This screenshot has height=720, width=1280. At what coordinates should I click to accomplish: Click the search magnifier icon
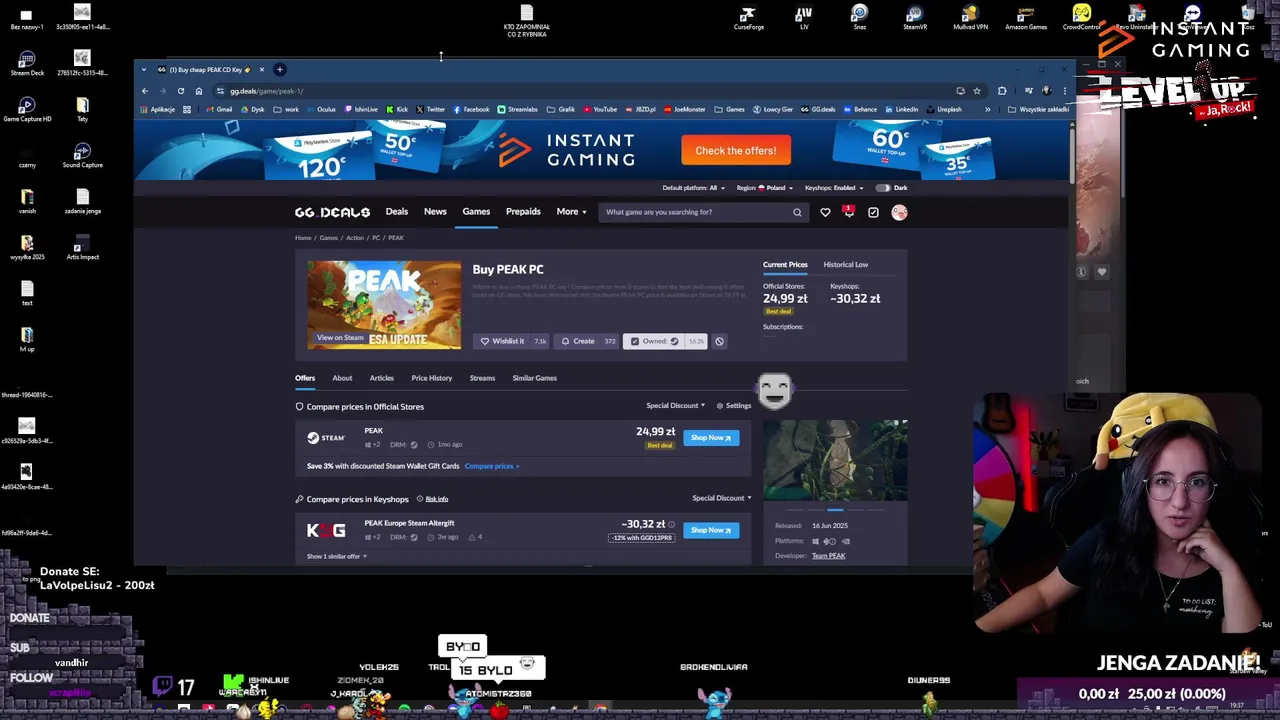(x=797, y=212)
